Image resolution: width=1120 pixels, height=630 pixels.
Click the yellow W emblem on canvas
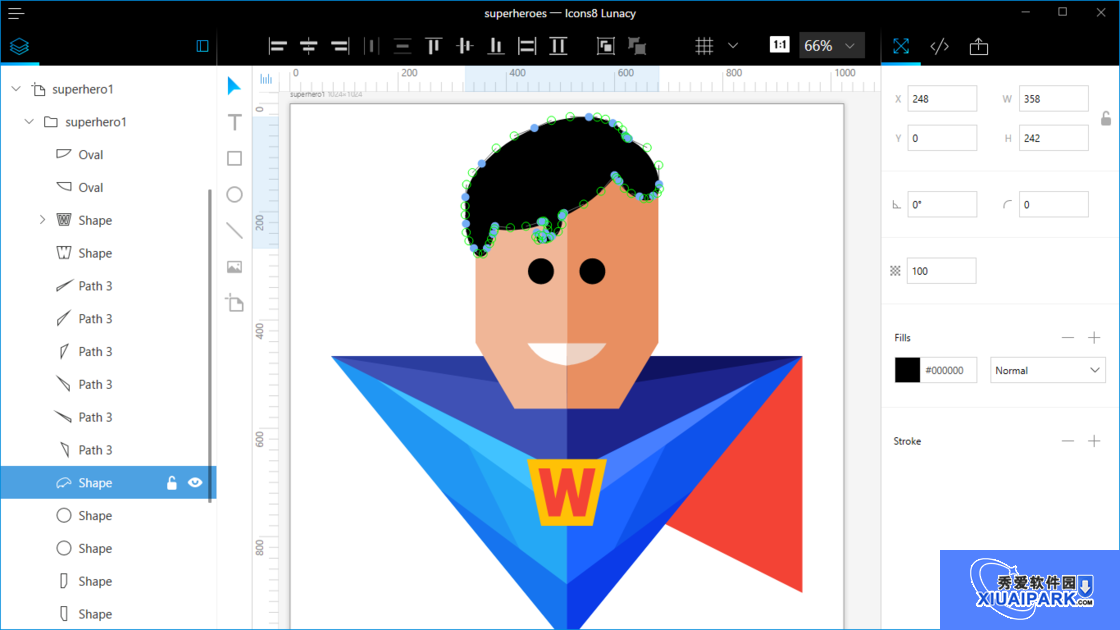[x=566, y=492]
